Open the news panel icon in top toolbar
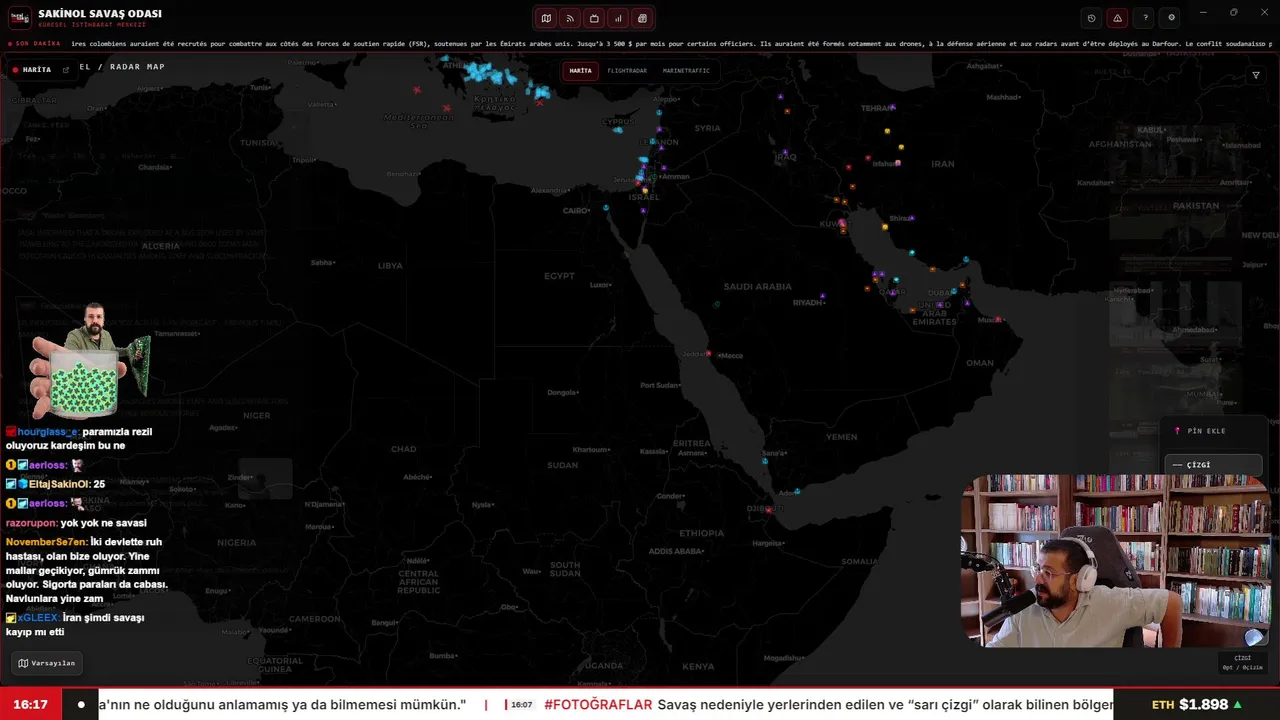Image resolution: width=1280 pixels, height=720 pixels. point(642,18)
